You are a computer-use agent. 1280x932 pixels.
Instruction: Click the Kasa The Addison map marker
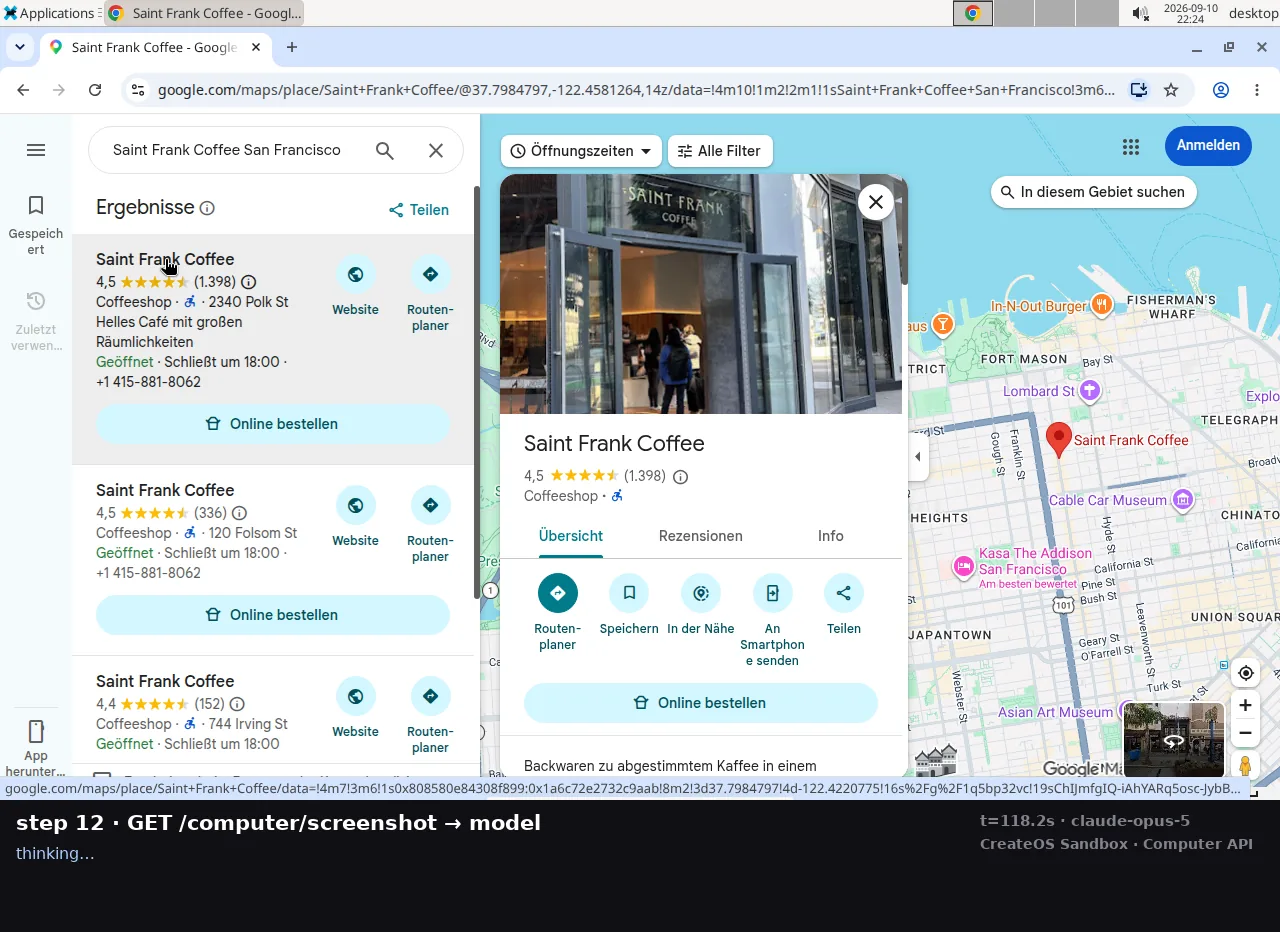coord(963,567)
